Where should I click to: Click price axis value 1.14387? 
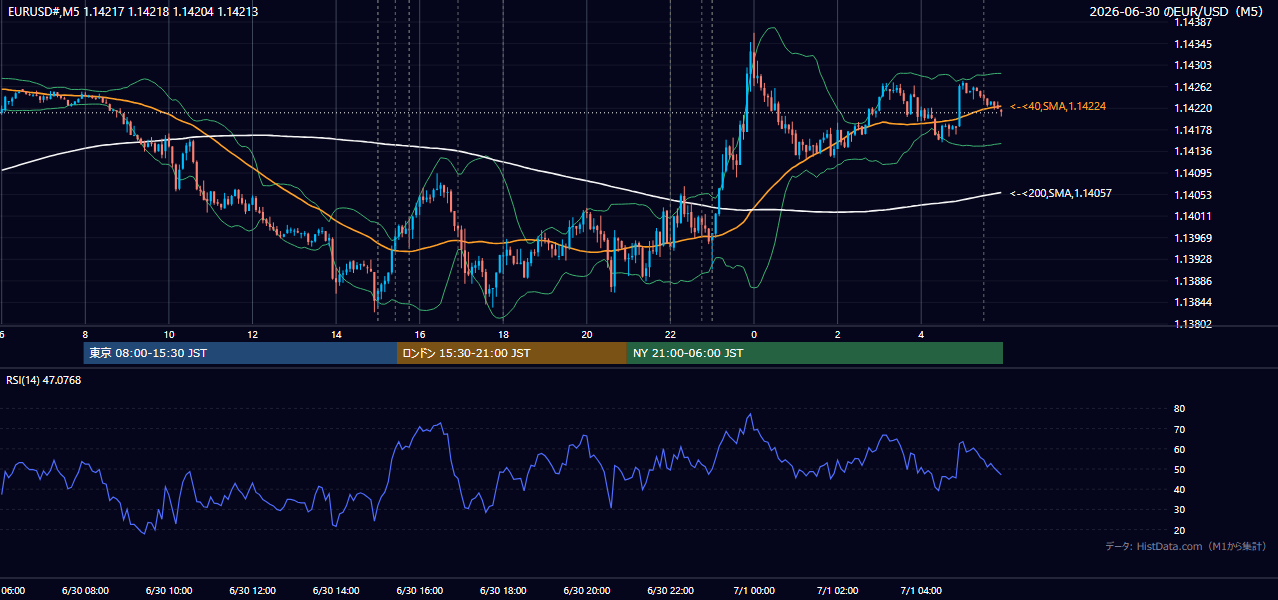point(1193,22)
